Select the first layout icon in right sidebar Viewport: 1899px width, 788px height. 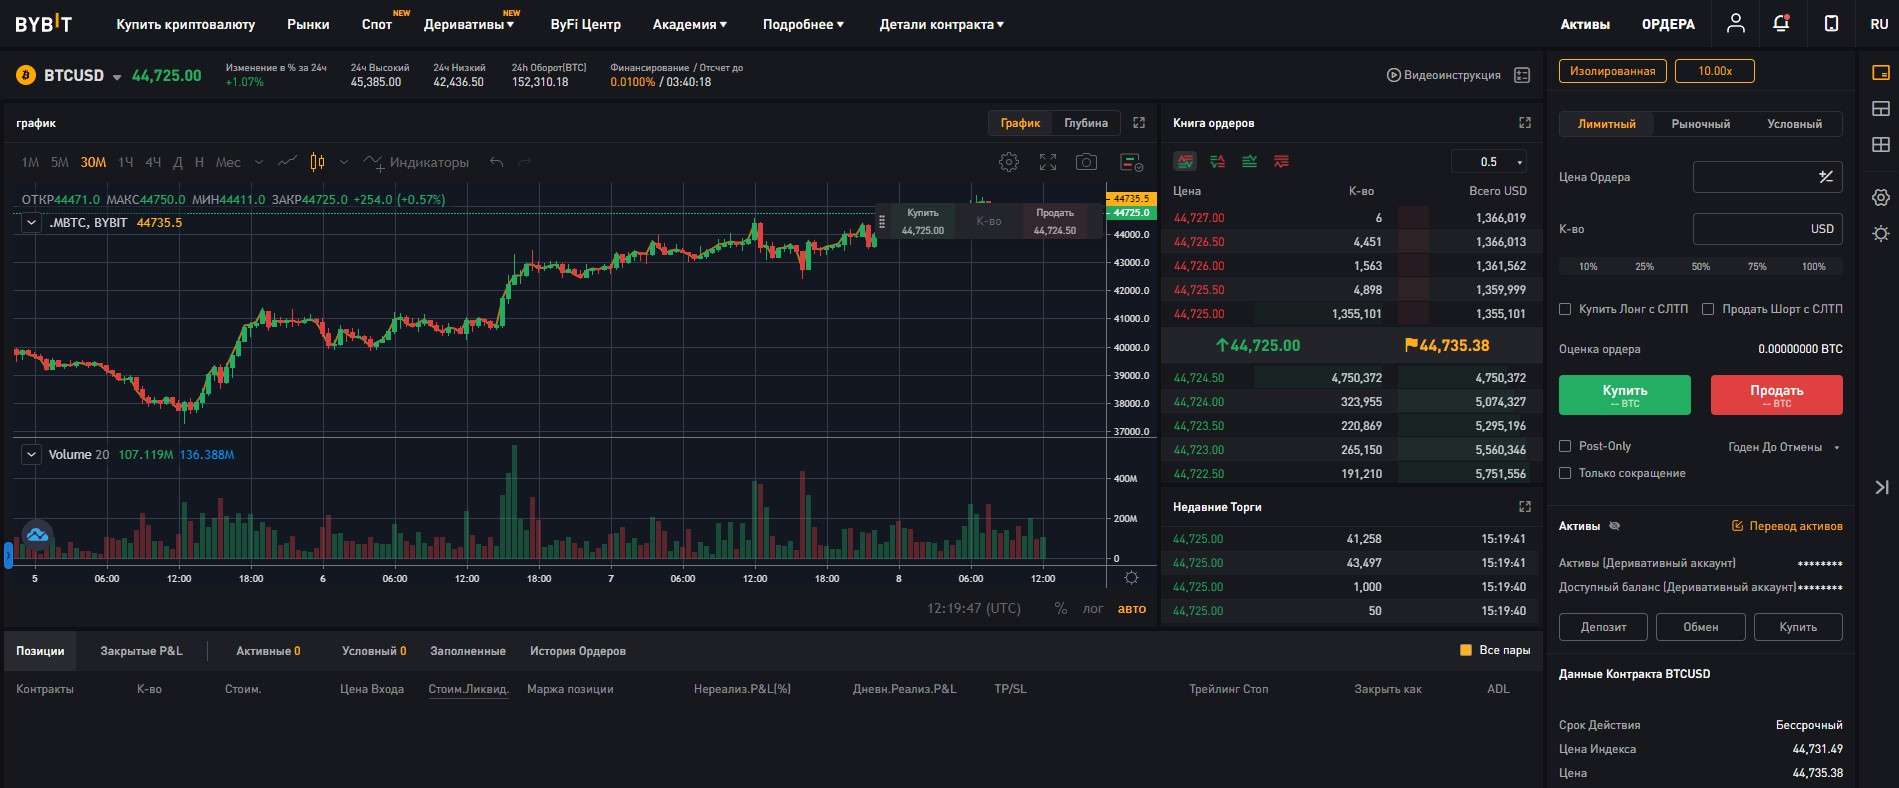tap(1880, 72)
